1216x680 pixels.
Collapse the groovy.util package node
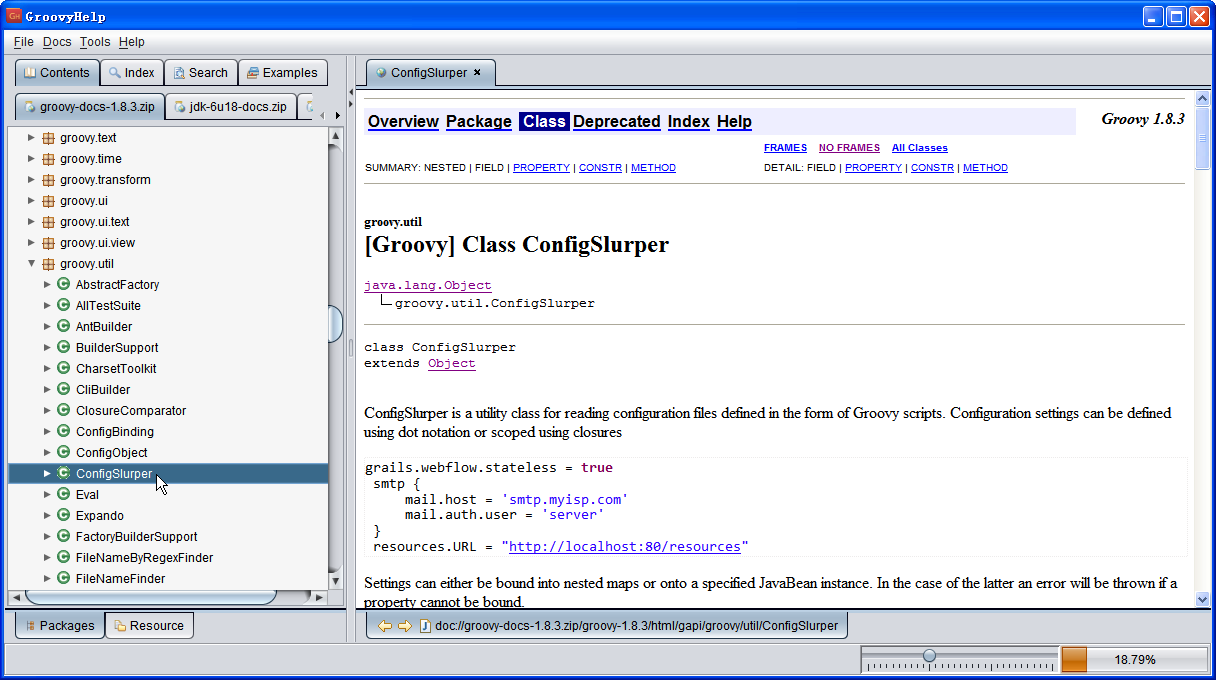pyautogui.click(x=31, y=264)
